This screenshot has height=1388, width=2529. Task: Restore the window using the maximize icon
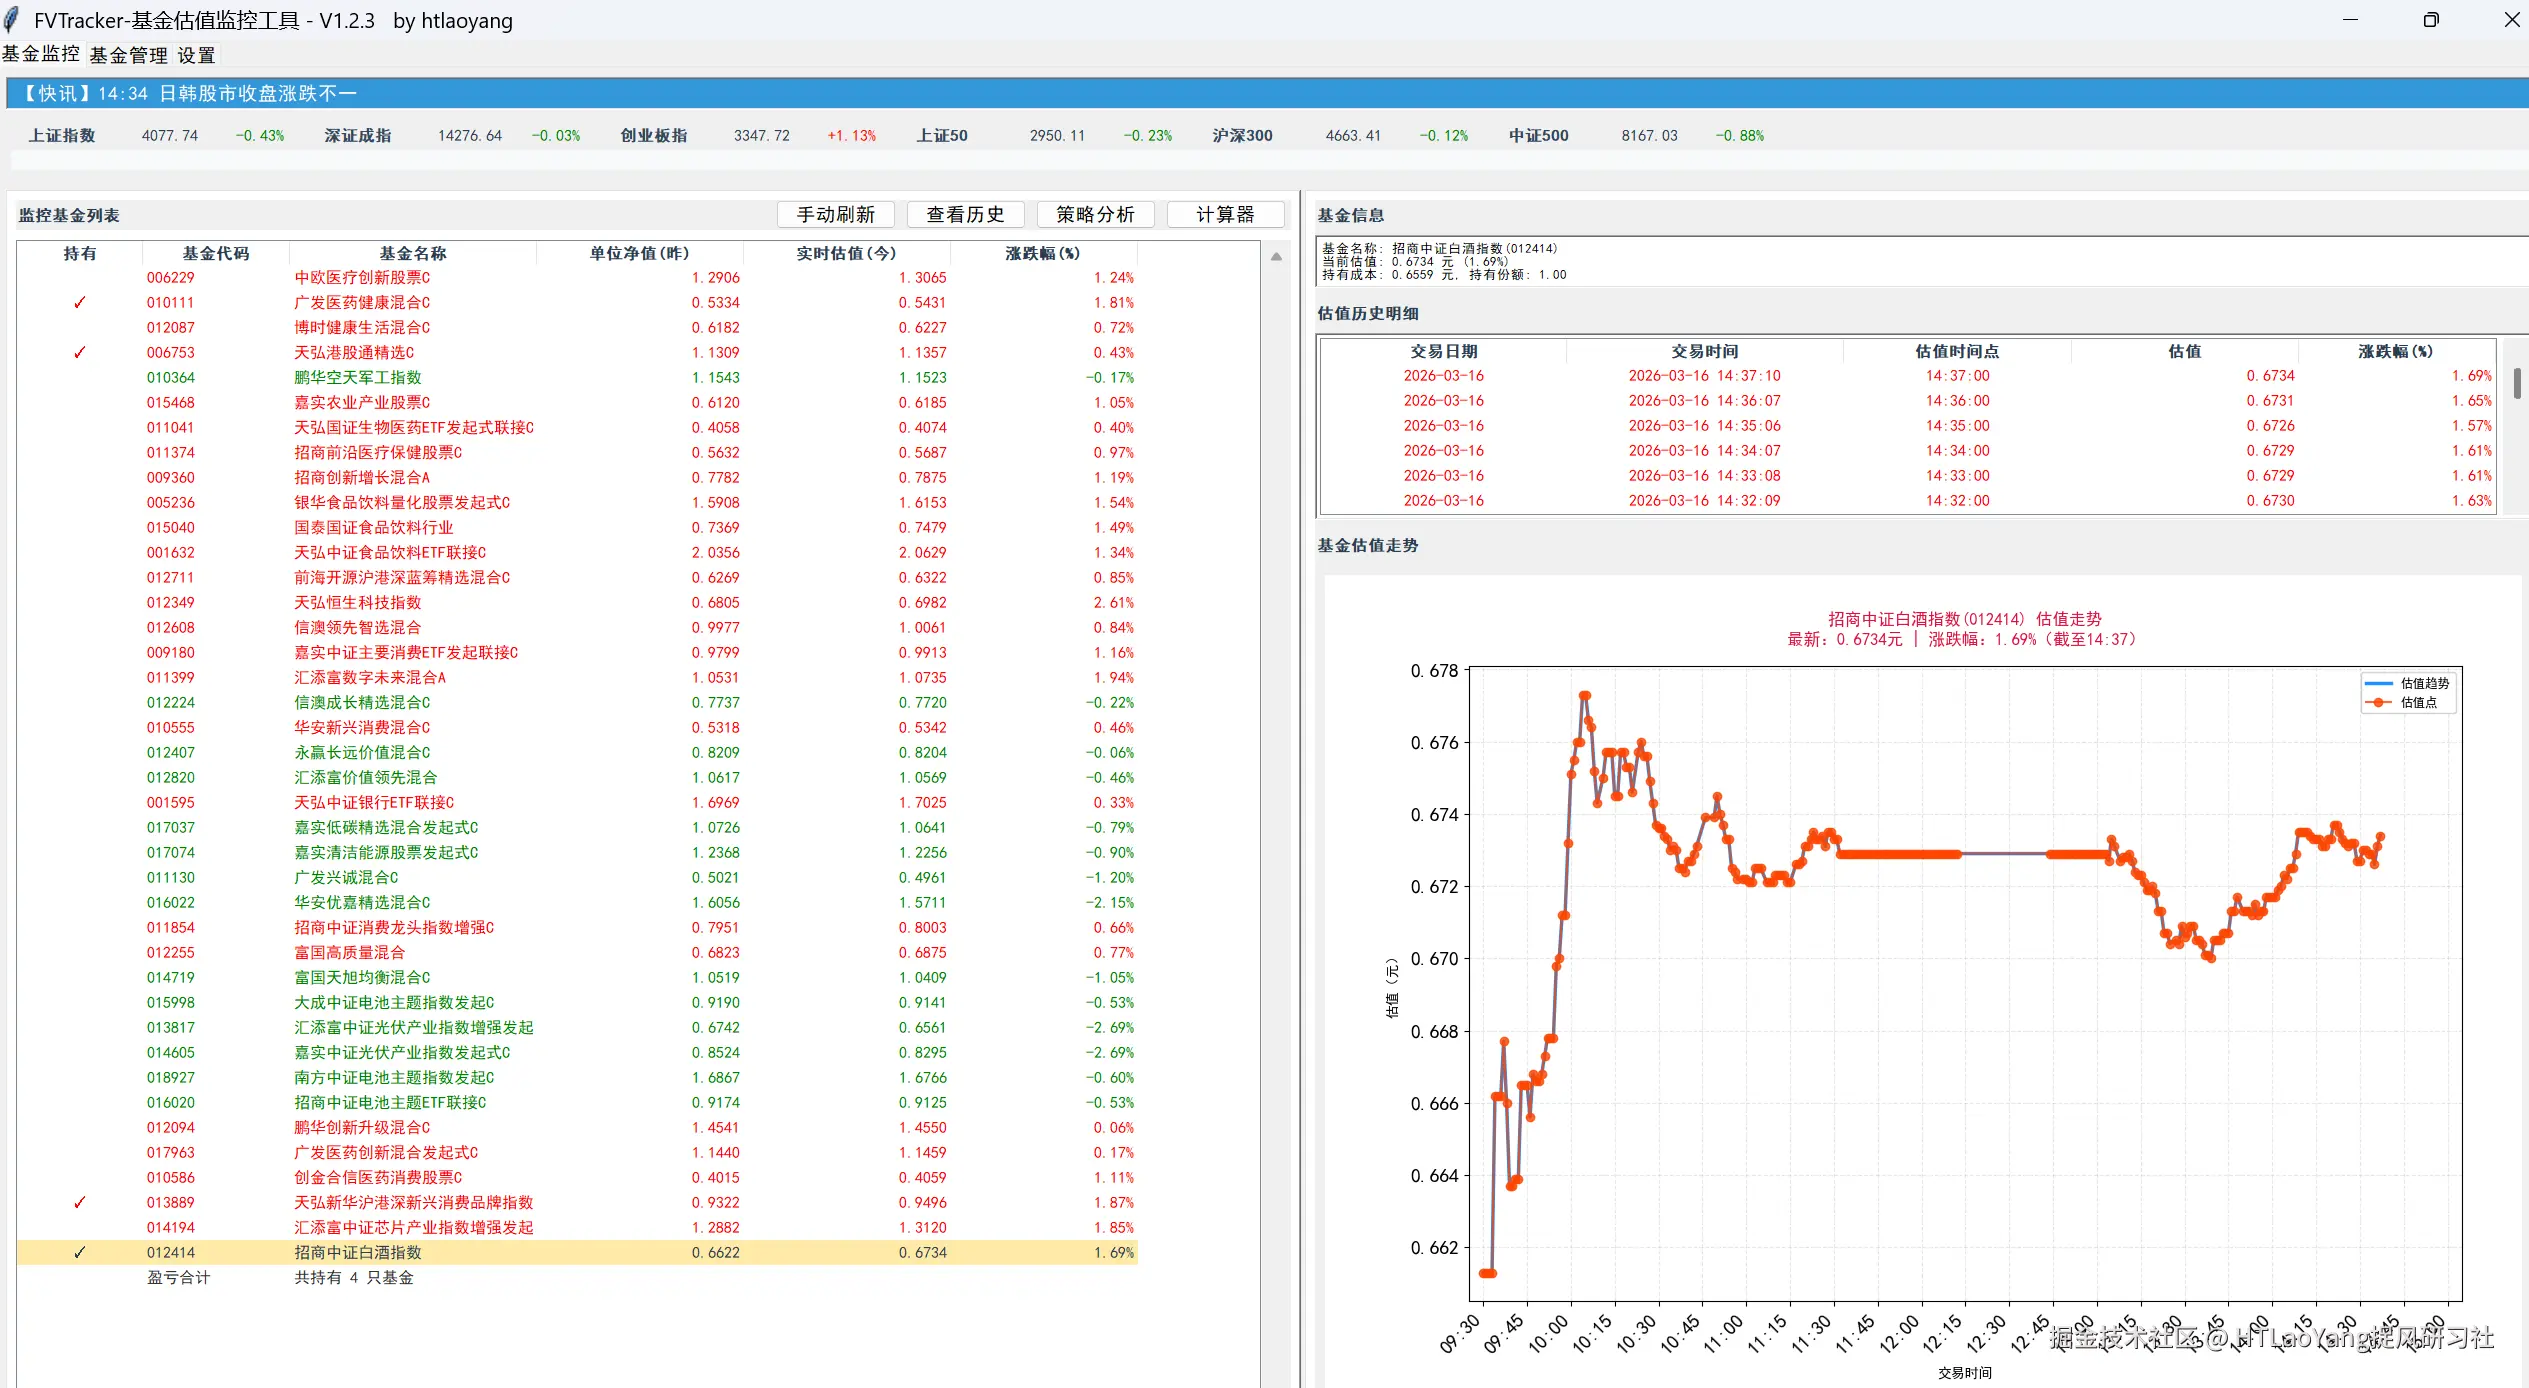[2431, 20]
